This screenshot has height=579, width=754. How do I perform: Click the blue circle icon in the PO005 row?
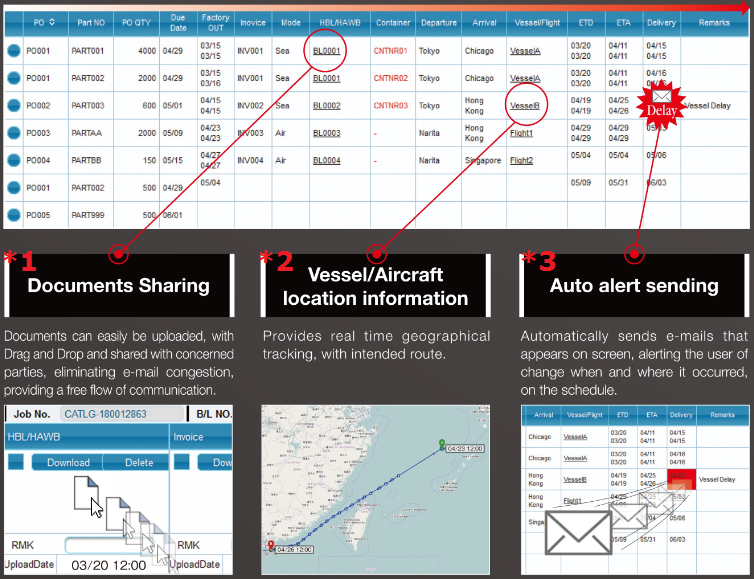click(14, 215)
